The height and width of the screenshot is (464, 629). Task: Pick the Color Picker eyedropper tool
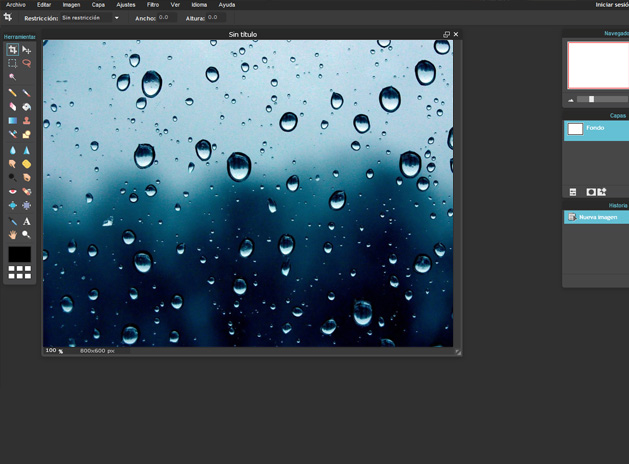coord(13,221)
